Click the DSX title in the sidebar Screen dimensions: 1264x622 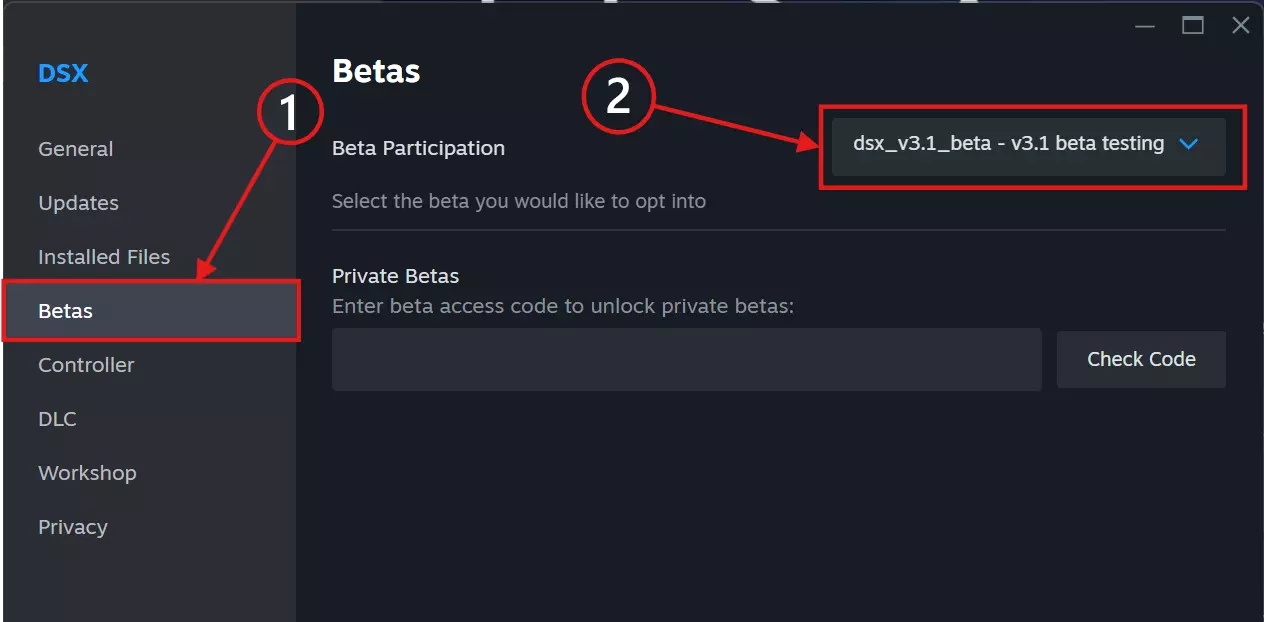pos(63,73)
